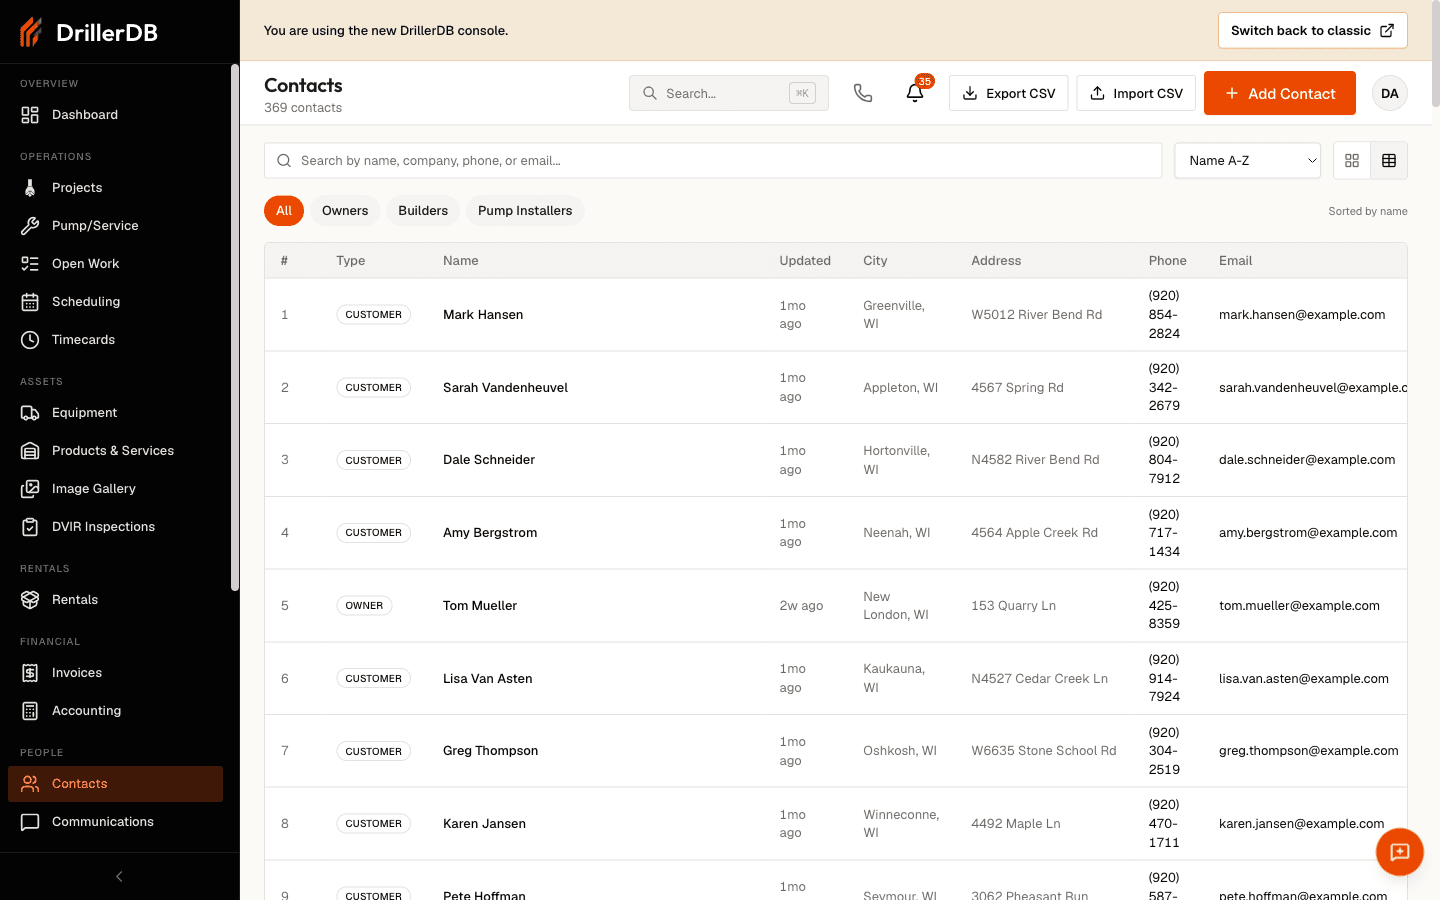Screen dimensions: 1440x900
Task: Open Mark Hansen contact row
Action: click(x=836, y=314)
